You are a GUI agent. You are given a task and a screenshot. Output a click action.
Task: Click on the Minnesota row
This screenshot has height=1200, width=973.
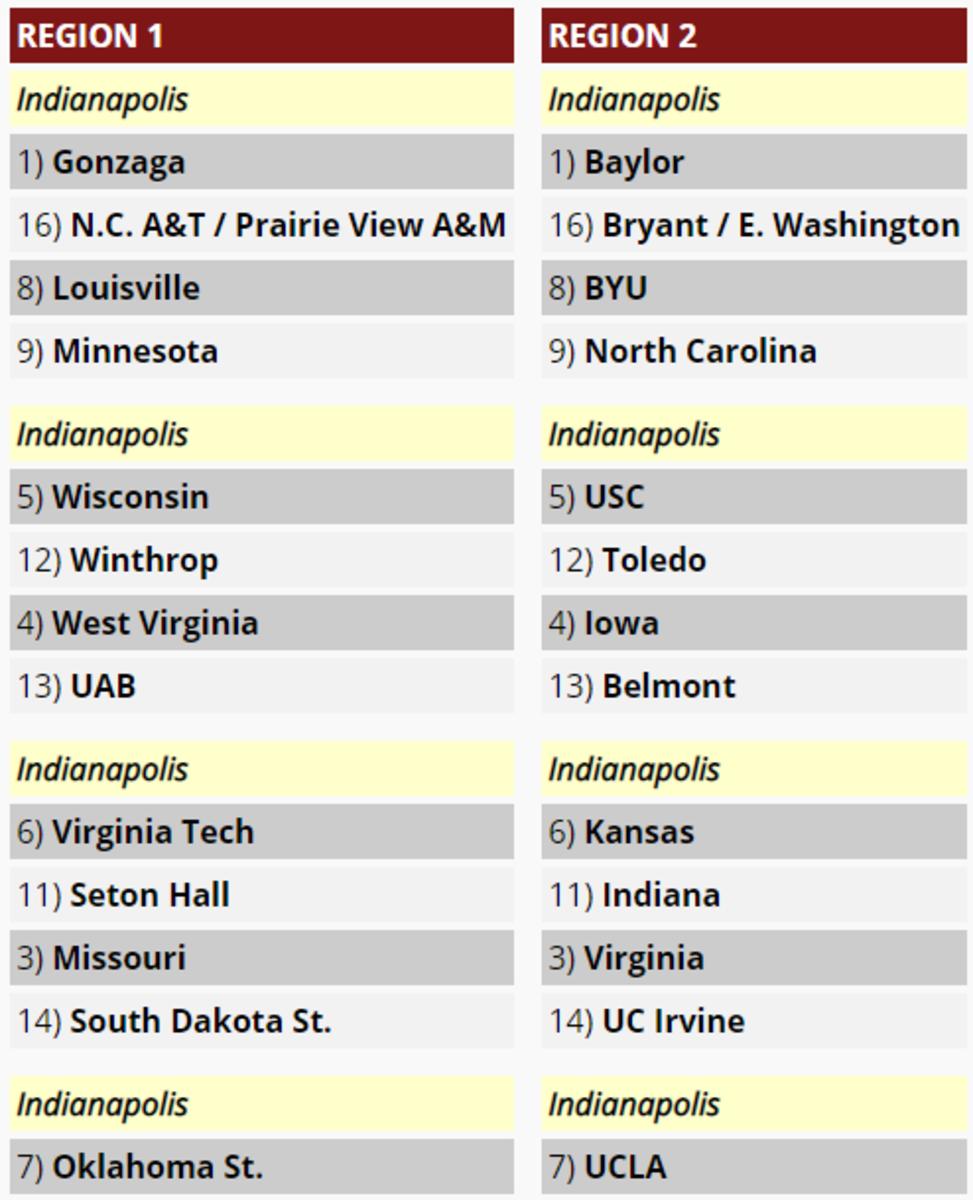click(x=262, y=351)
